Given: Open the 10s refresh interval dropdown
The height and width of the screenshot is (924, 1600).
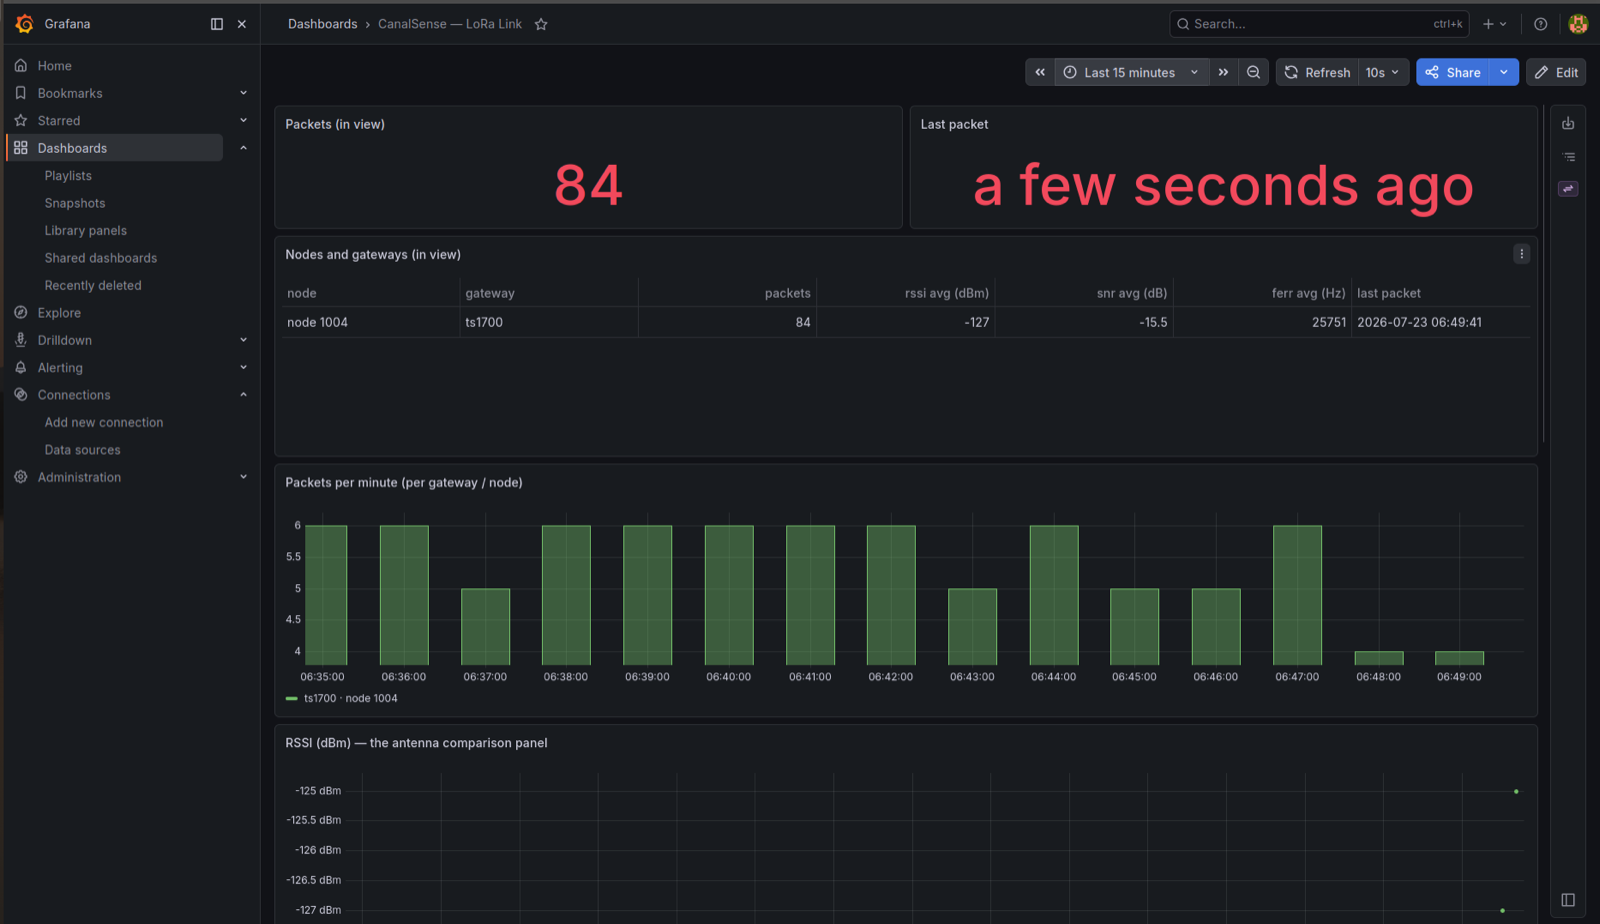Looking at the screenshot, I should (x=1383, y=72).
